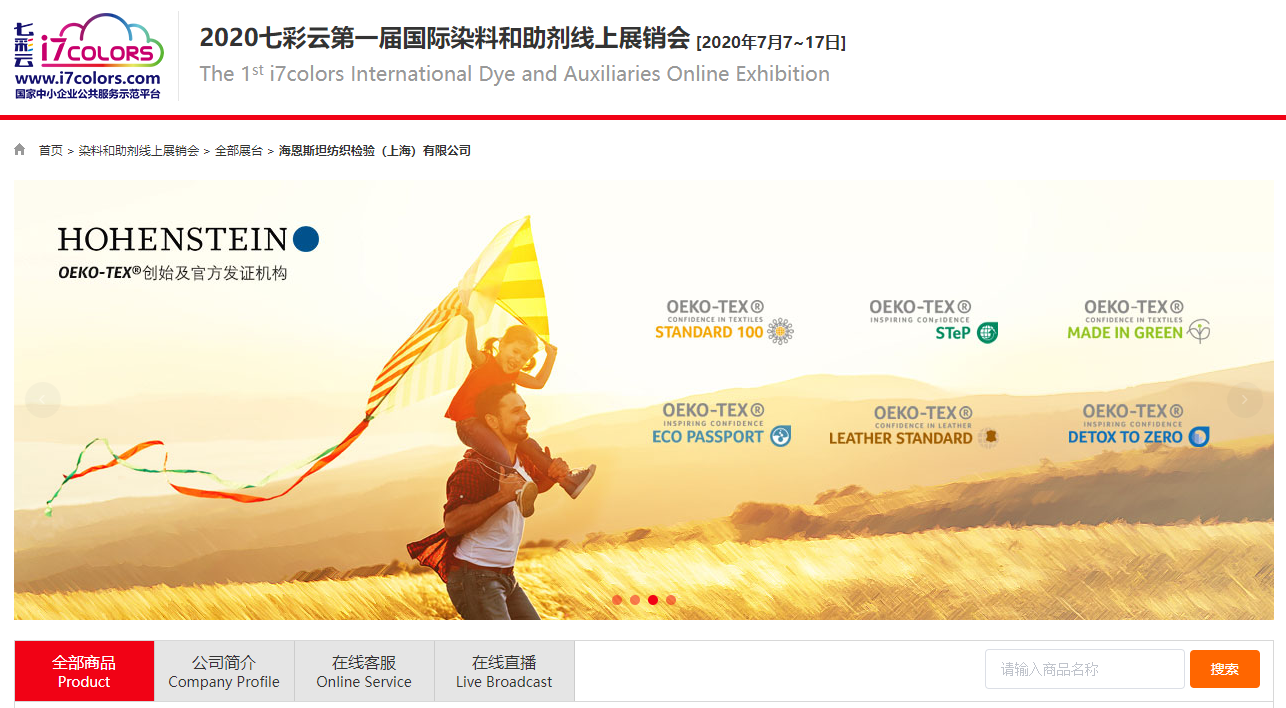Click the OEKO-TEX Leather Standard logo
Screen dimensions: 1286x708
point(914,426)
